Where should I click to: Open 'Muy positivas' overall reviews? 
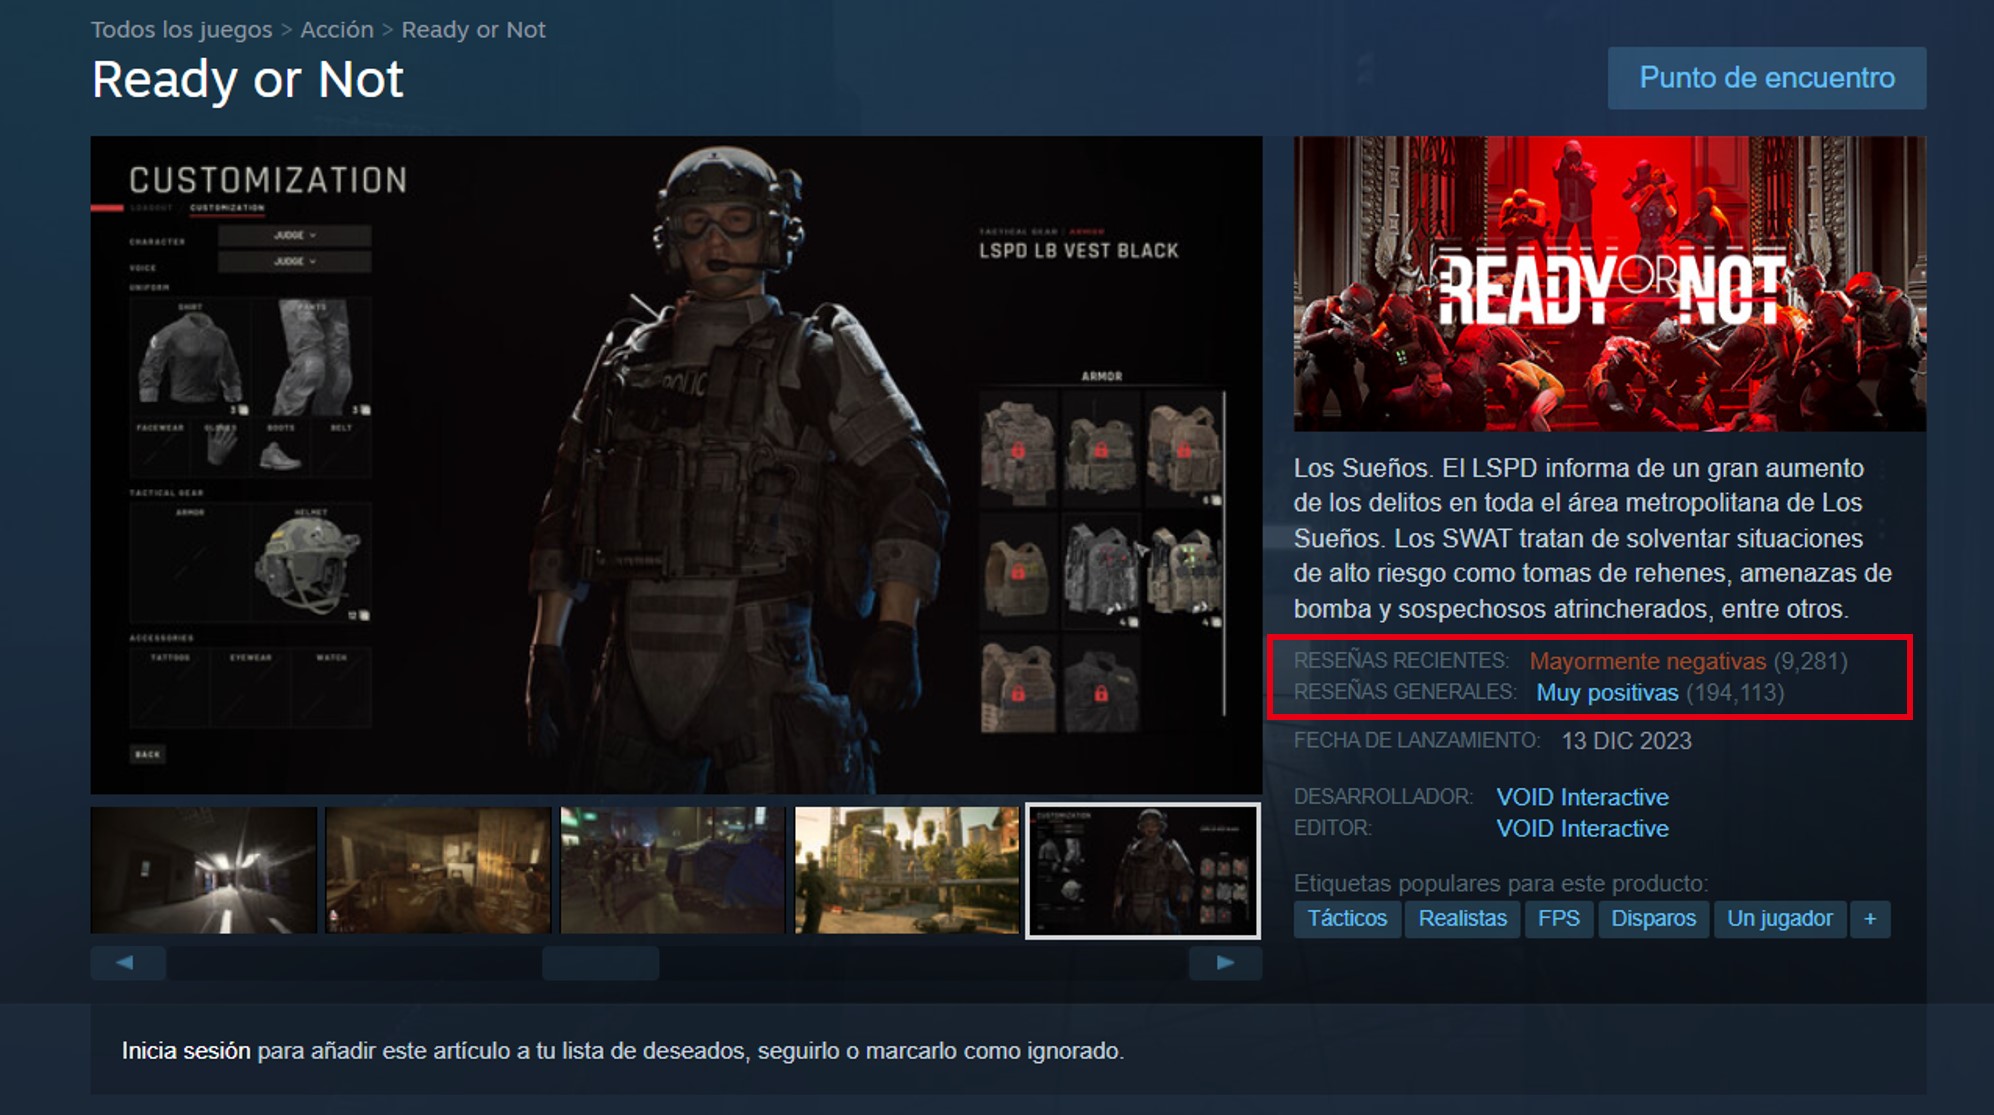point(1607,692)
